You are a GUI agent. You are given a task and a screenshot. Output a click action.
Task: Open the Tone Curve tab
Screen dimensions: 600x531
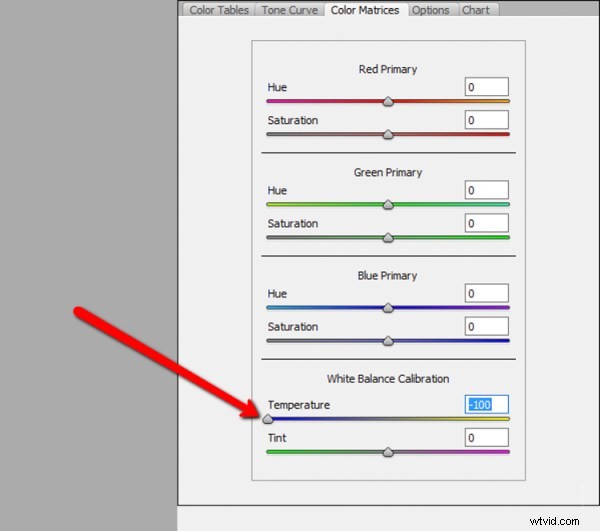[290, 10]
